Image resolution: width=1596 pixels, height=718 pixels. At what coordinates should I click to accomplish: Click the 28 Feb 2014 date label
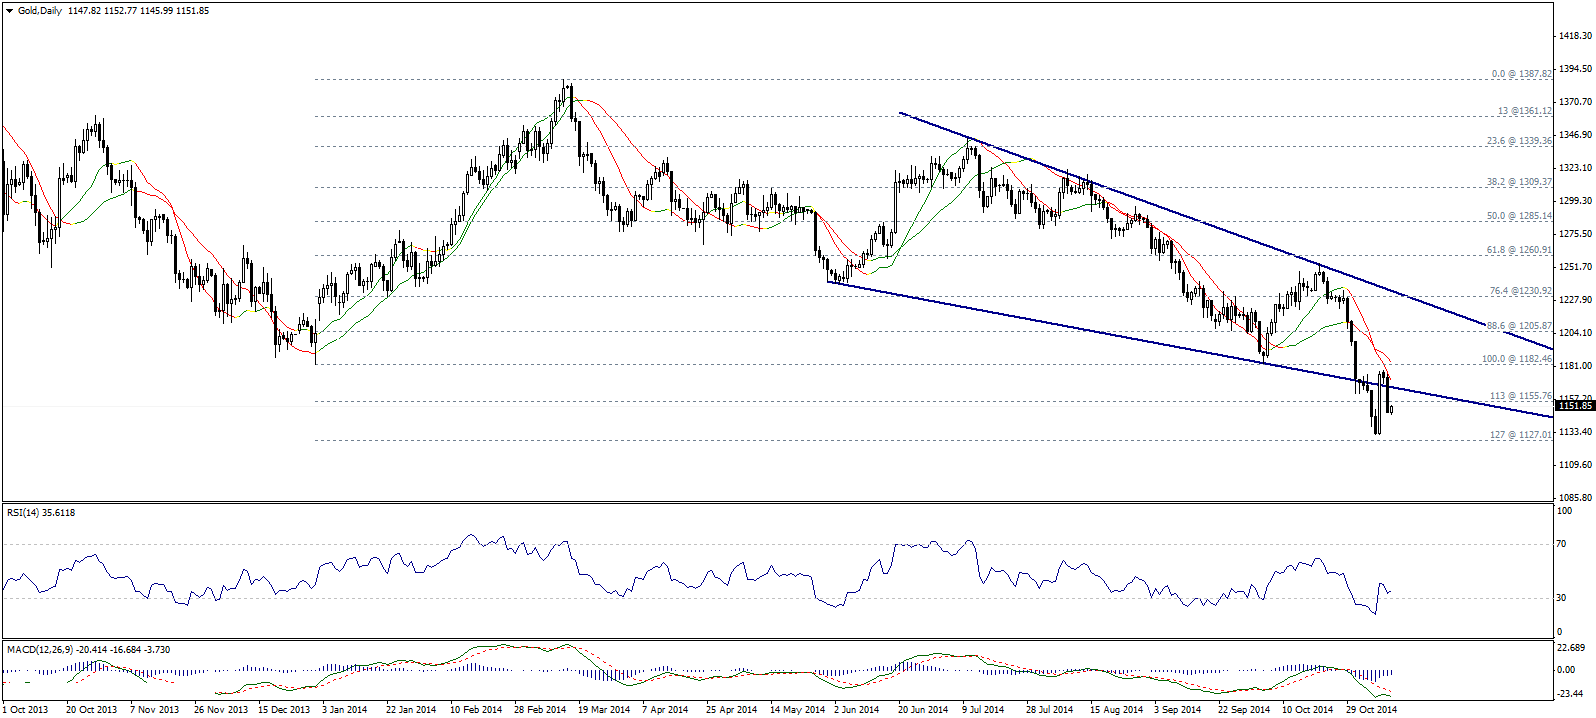pyautogui.click(x=540, y=710)
